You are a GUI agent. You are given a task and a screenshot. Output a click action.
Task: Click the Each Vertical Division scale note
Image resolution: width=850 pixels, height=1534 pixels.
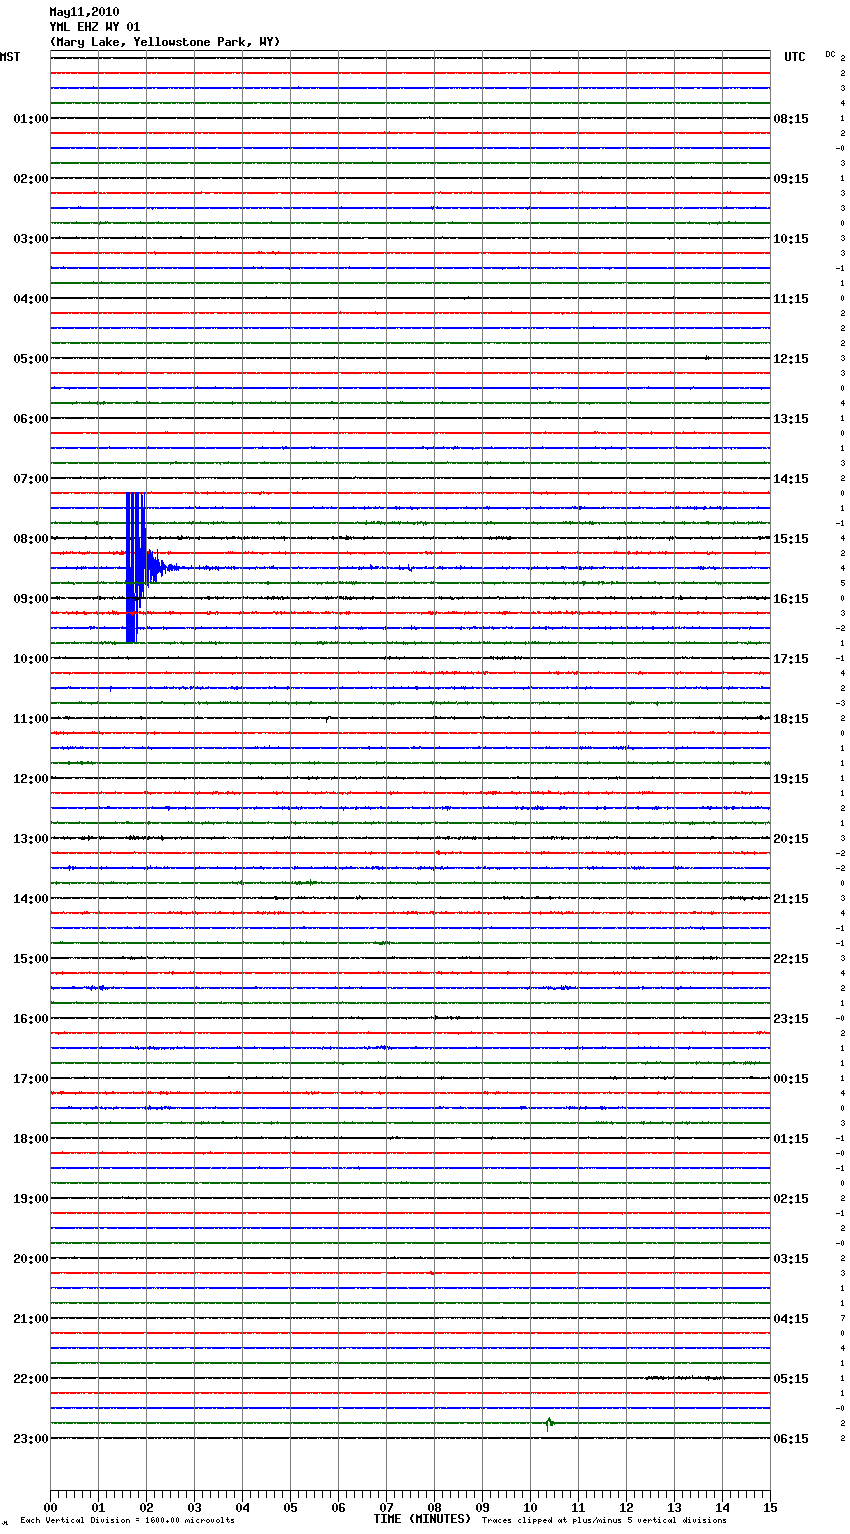tap(128, 1521)
